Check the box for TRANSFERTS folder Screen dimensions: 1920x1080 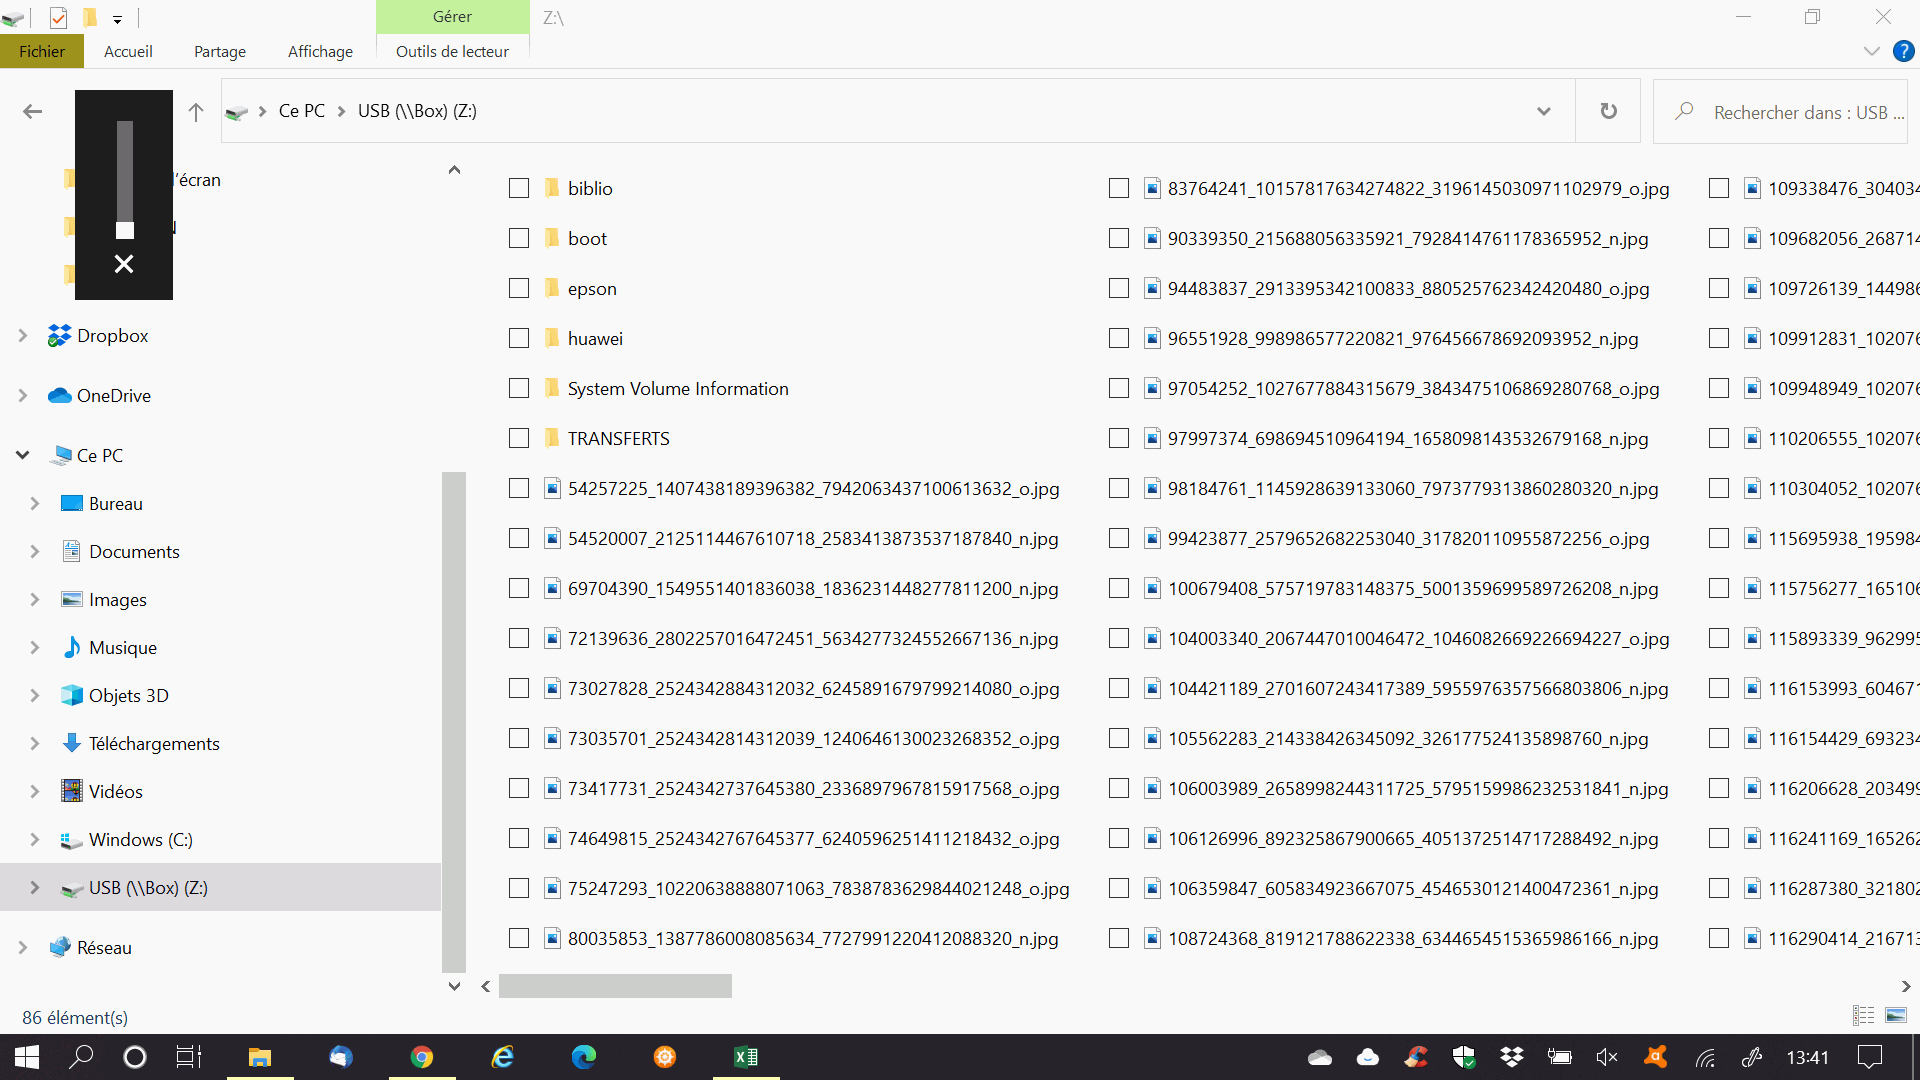click(x=519, y=438)
